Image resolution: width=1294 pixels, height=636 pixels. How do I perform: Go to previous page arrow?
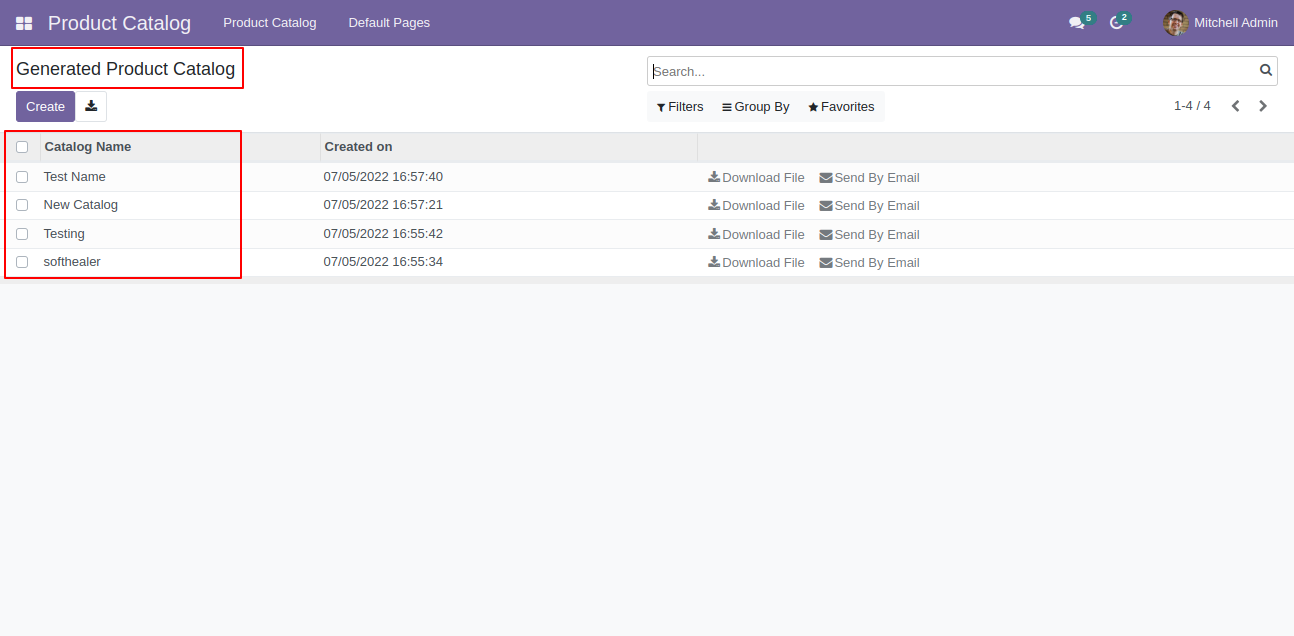click(1236, 106)
